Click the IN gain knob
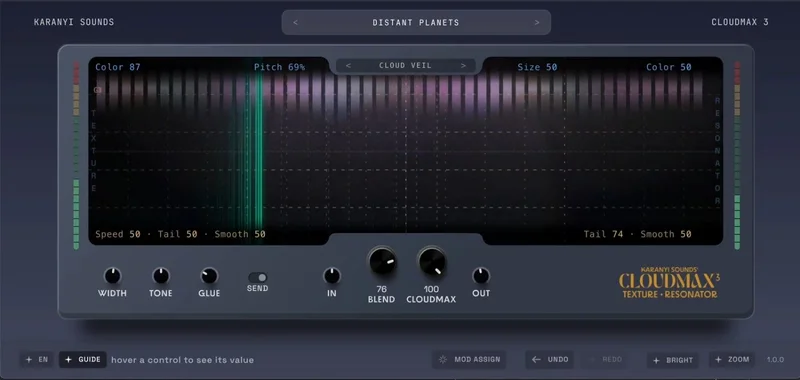The width and height of the screenshot is (800, 380). coord(332,276)
